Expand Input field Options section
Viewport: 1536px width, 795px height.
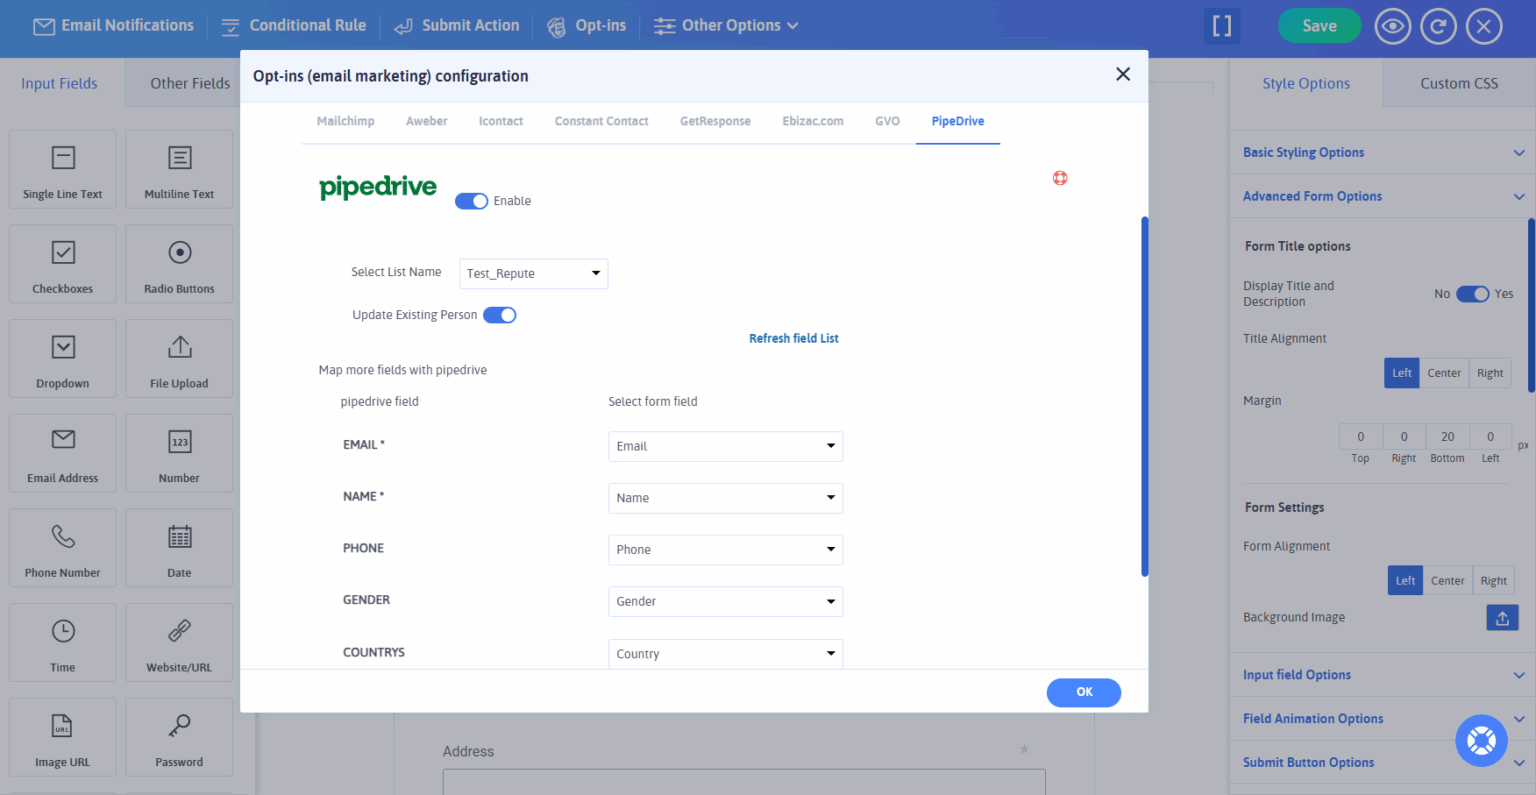click(x=1383, y=675)
